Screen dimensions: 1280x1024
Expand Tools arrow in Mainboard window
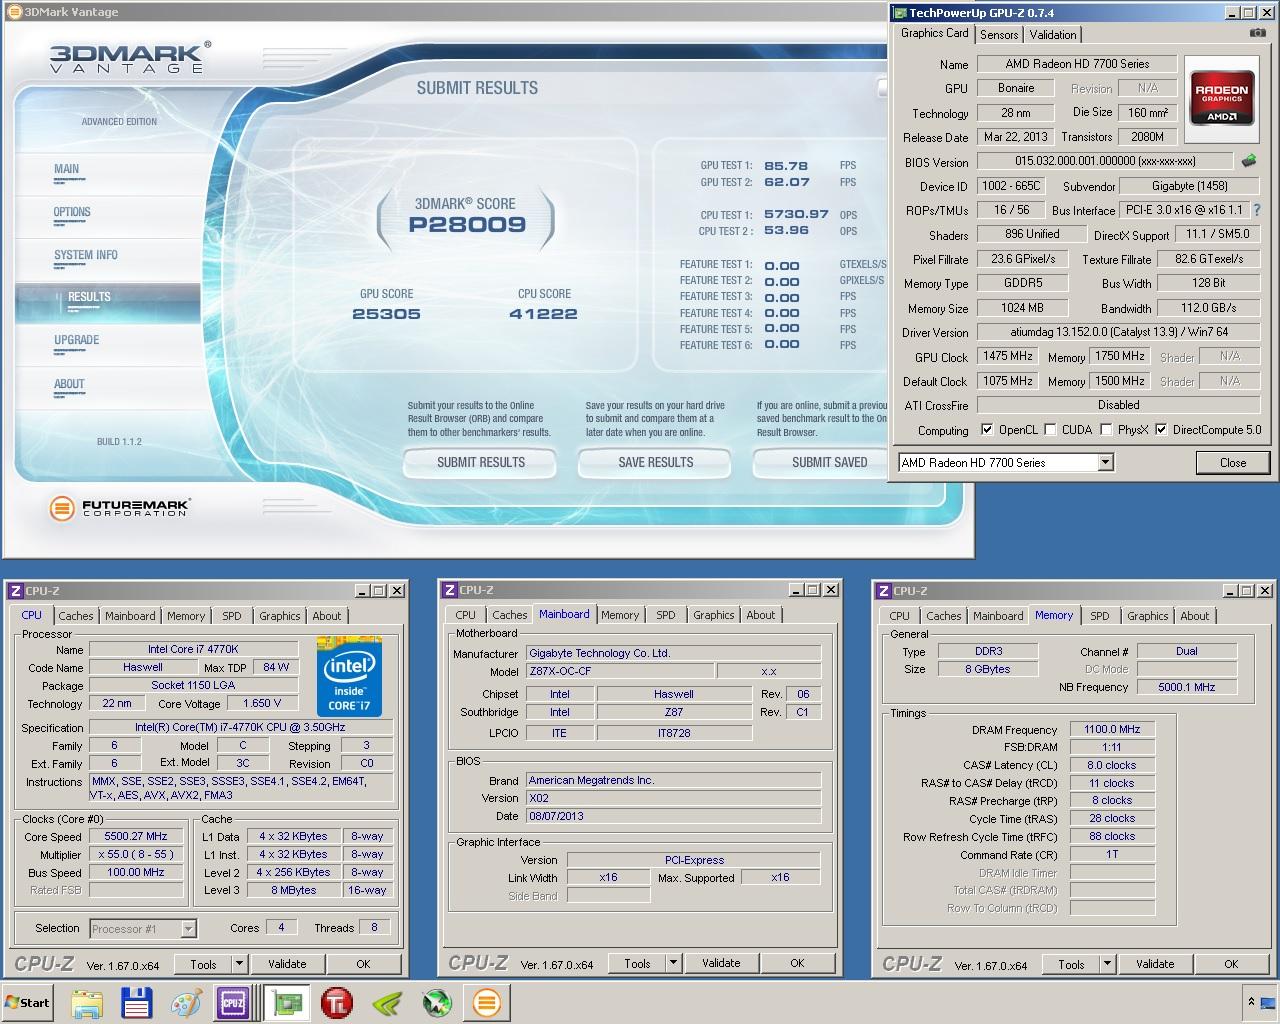coord(673,963)
